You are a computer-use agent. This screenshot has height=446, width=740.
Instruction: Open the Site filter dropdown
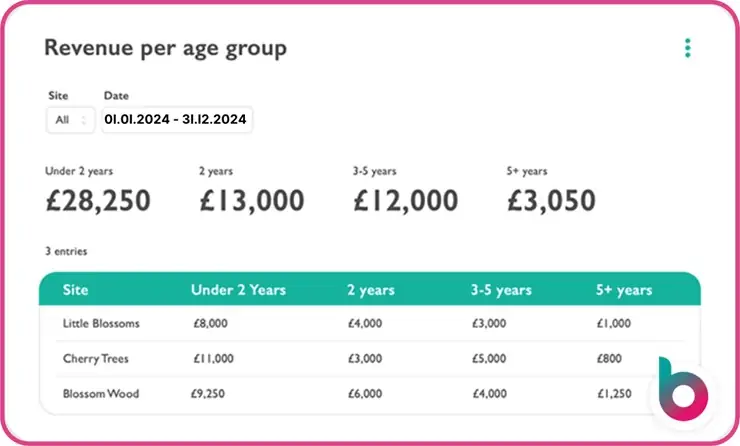click(70, 119)
